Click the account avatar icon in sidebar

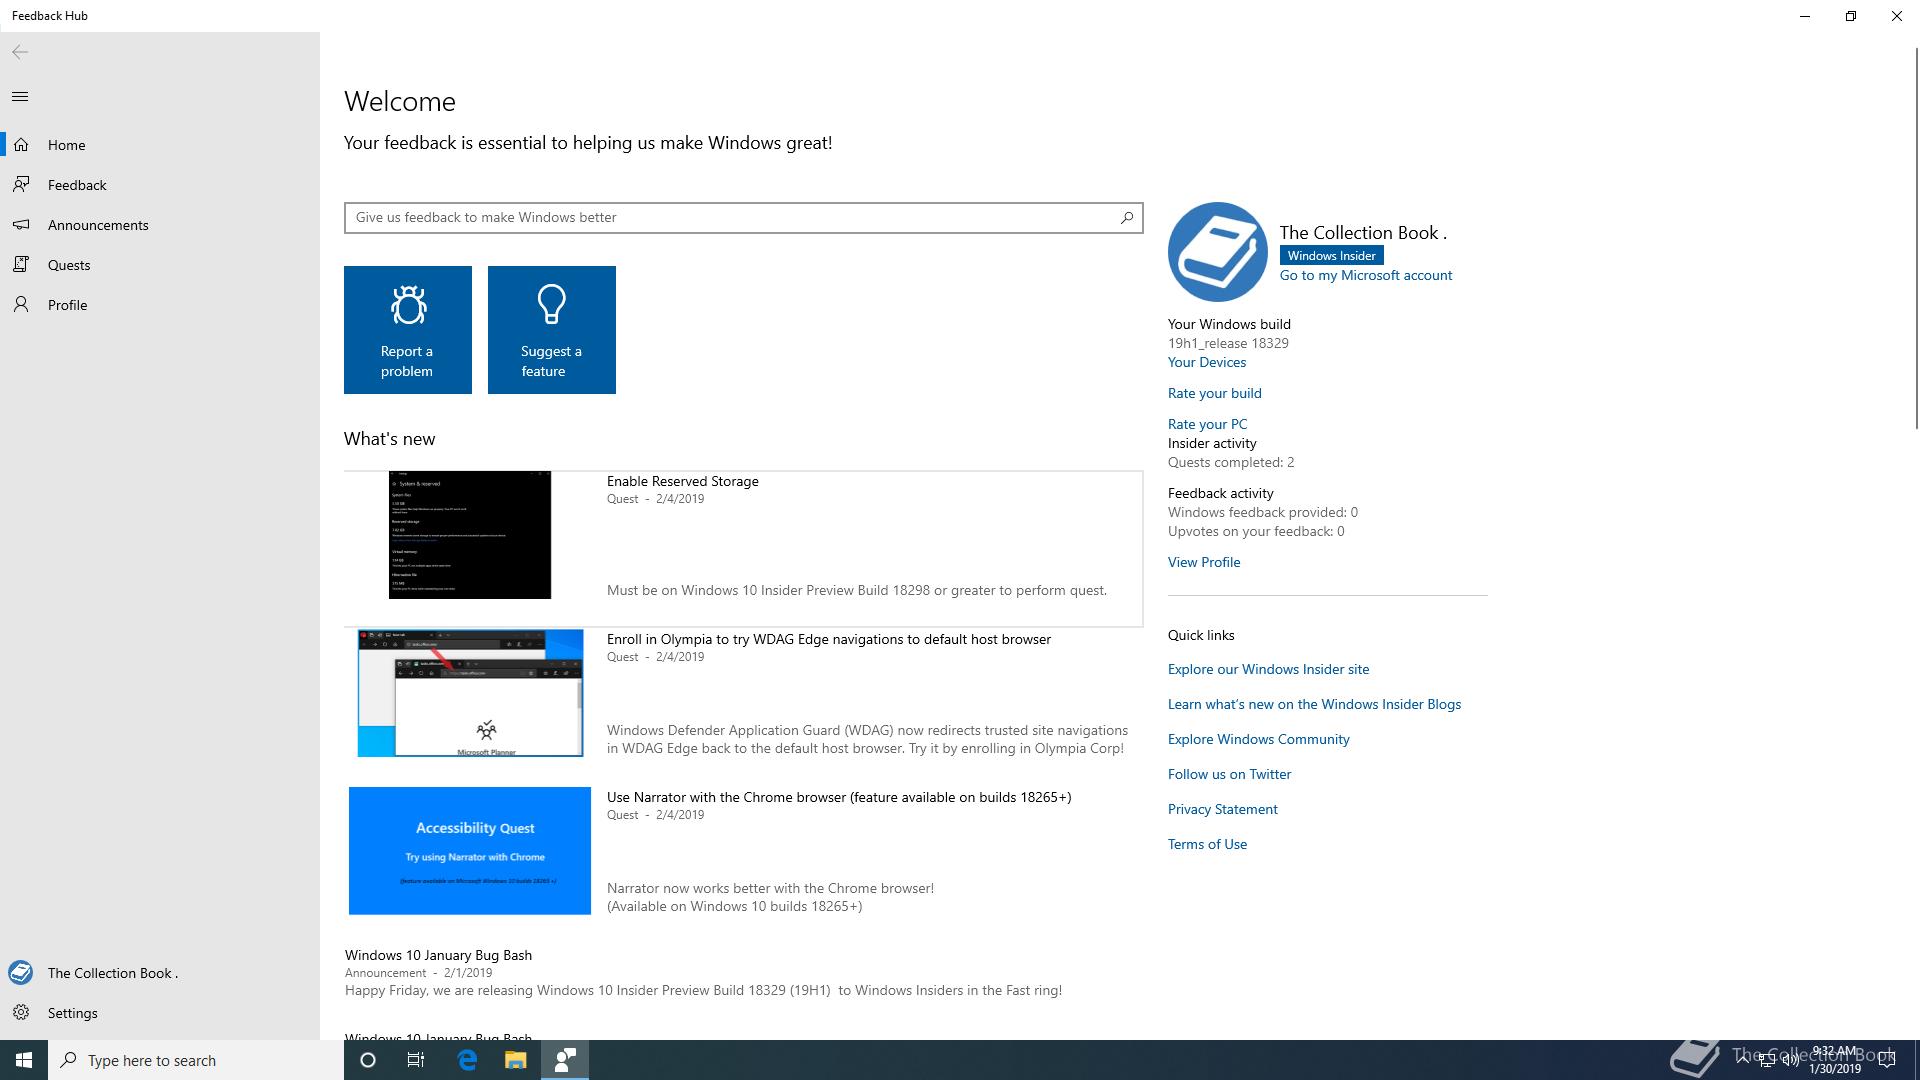(x=20, y=972)
